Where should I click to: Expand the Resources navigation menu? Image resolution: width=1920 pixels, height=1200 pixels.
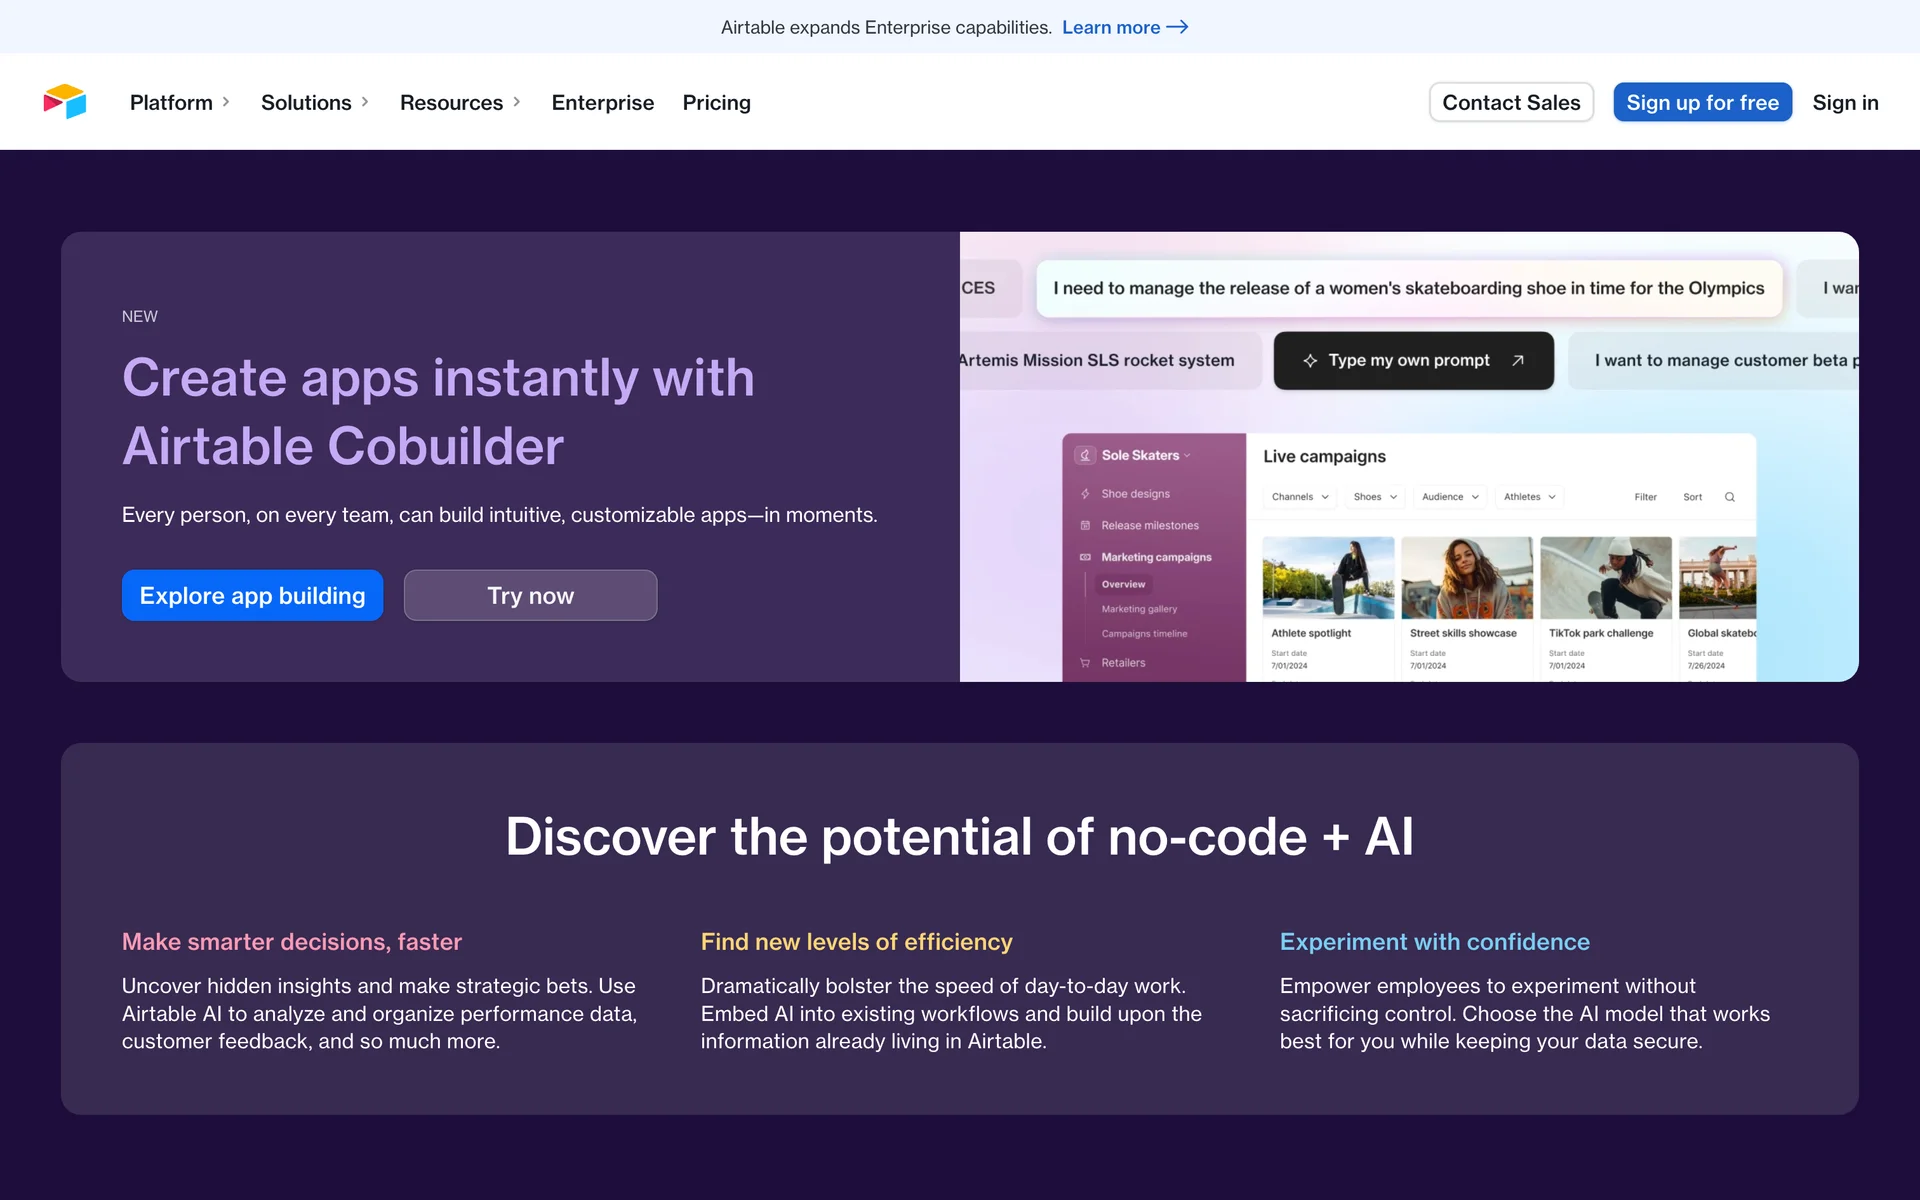[460, 103]
